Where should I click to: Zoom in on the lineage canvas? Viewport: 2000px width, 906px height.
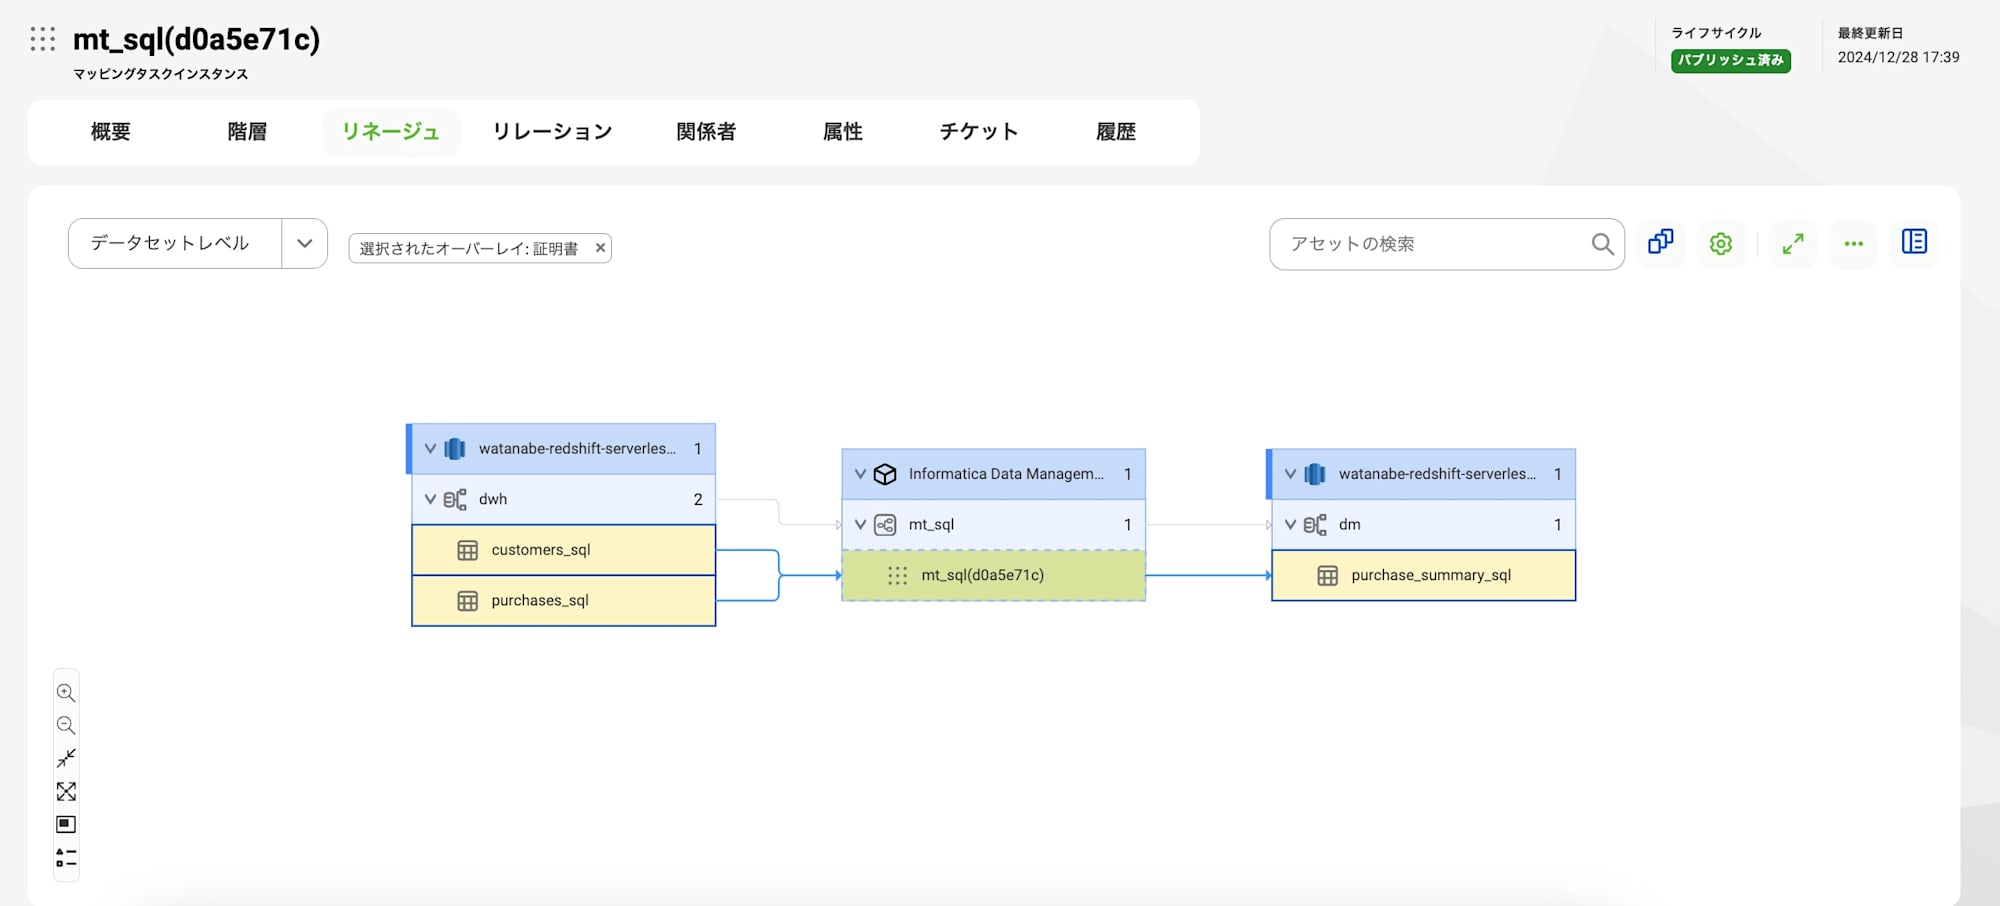click(x=66, y=692)
